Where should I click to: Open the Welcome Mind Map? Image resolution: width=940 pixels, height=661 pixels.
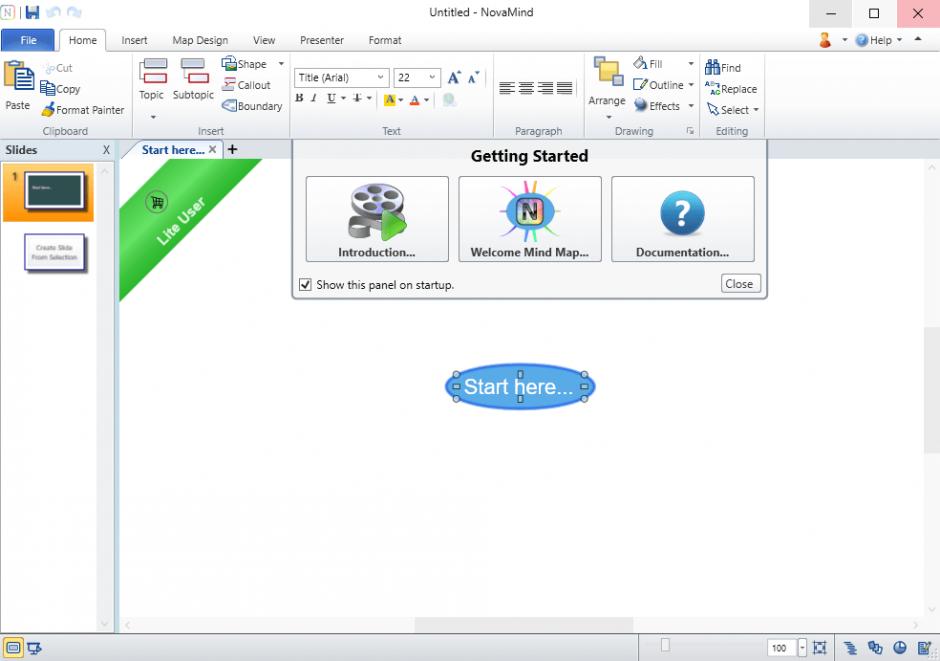pyautogui.click(x=530, y=219)
